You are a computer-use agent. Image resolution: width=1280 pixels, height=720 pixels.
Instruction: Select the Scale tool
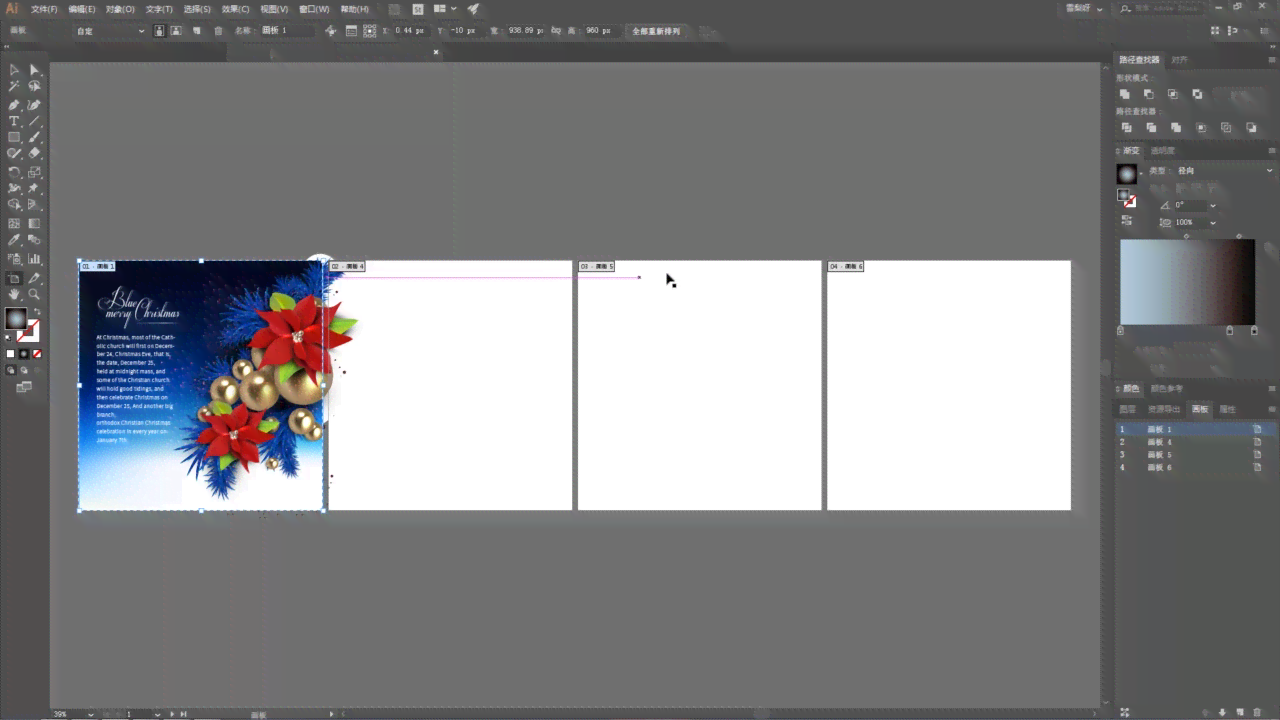point(34,172)
